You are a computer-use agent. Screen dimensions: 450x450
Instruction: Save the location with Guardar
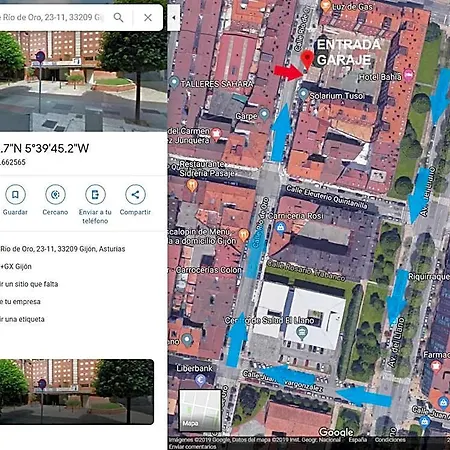click(x=15, y=194)
